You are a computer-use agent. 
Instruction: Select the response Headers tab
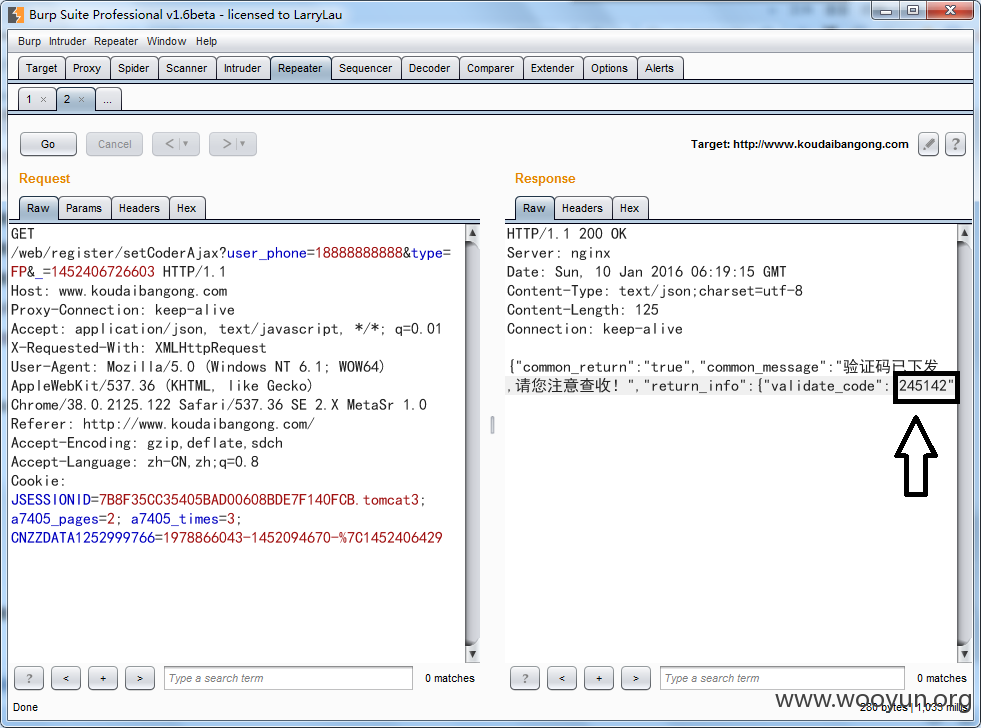tap(582, 208)
